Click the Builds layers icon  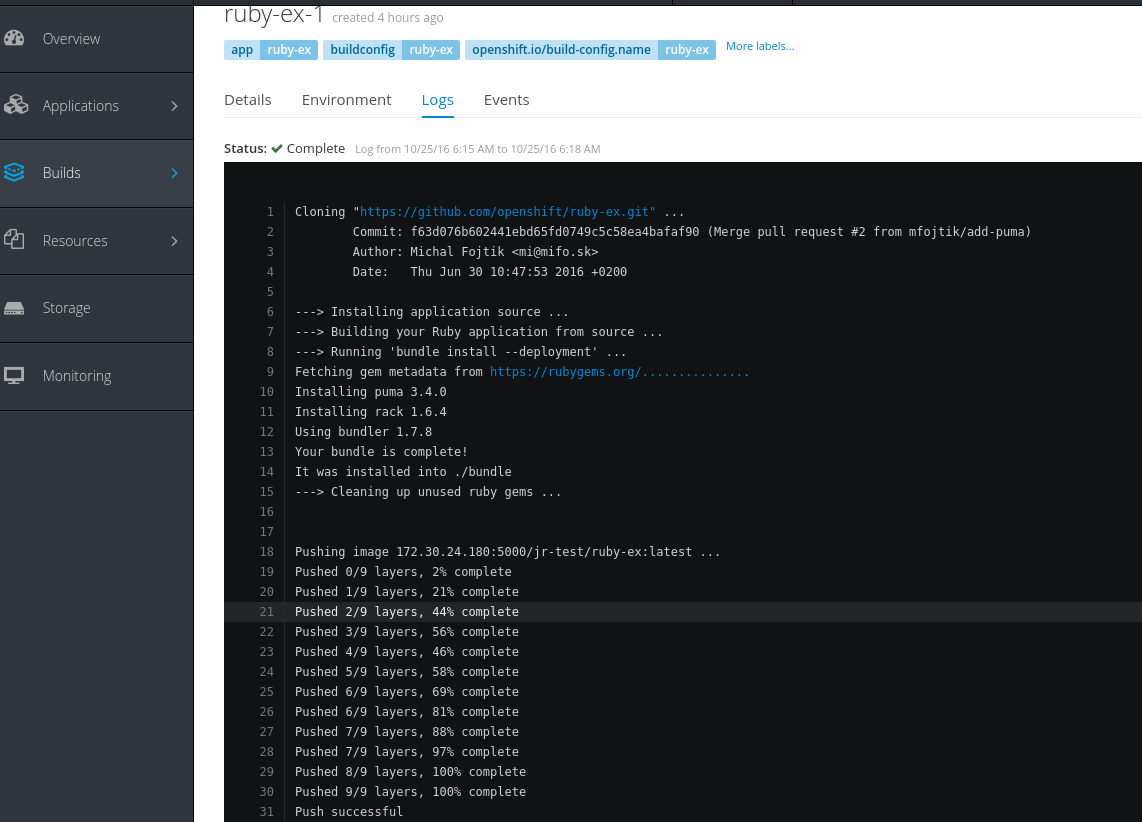pos(14,173)
